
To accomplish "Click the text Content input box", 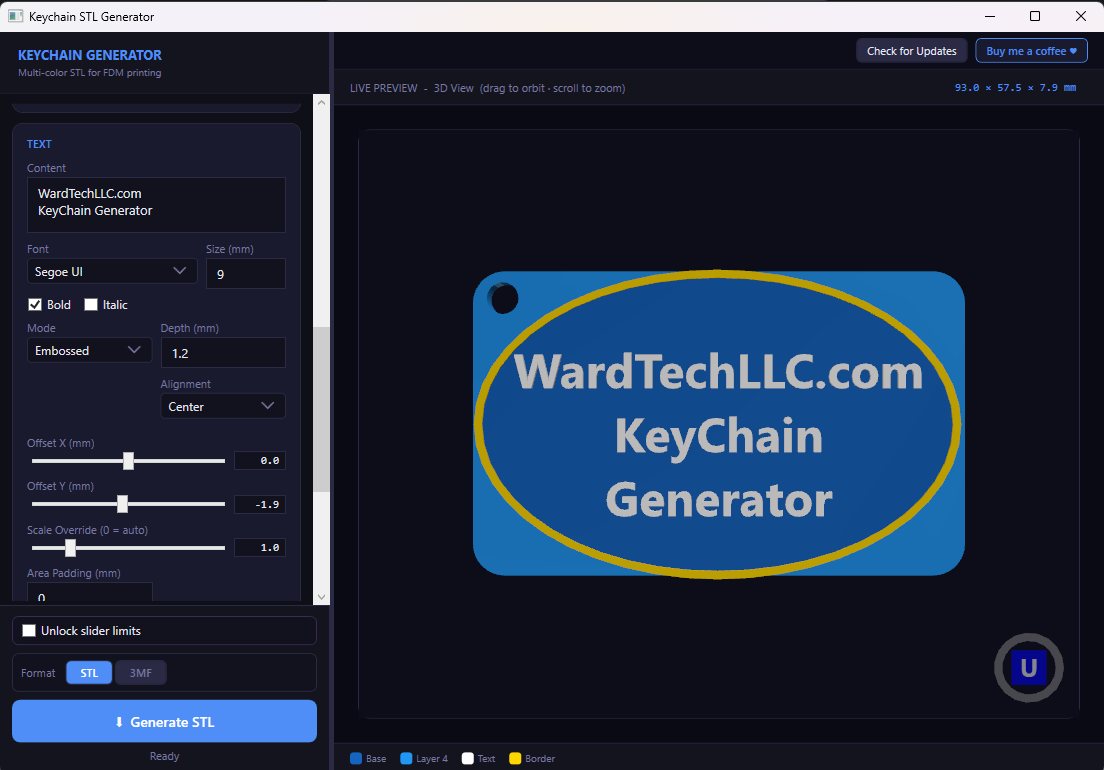I will pos(156,205).
